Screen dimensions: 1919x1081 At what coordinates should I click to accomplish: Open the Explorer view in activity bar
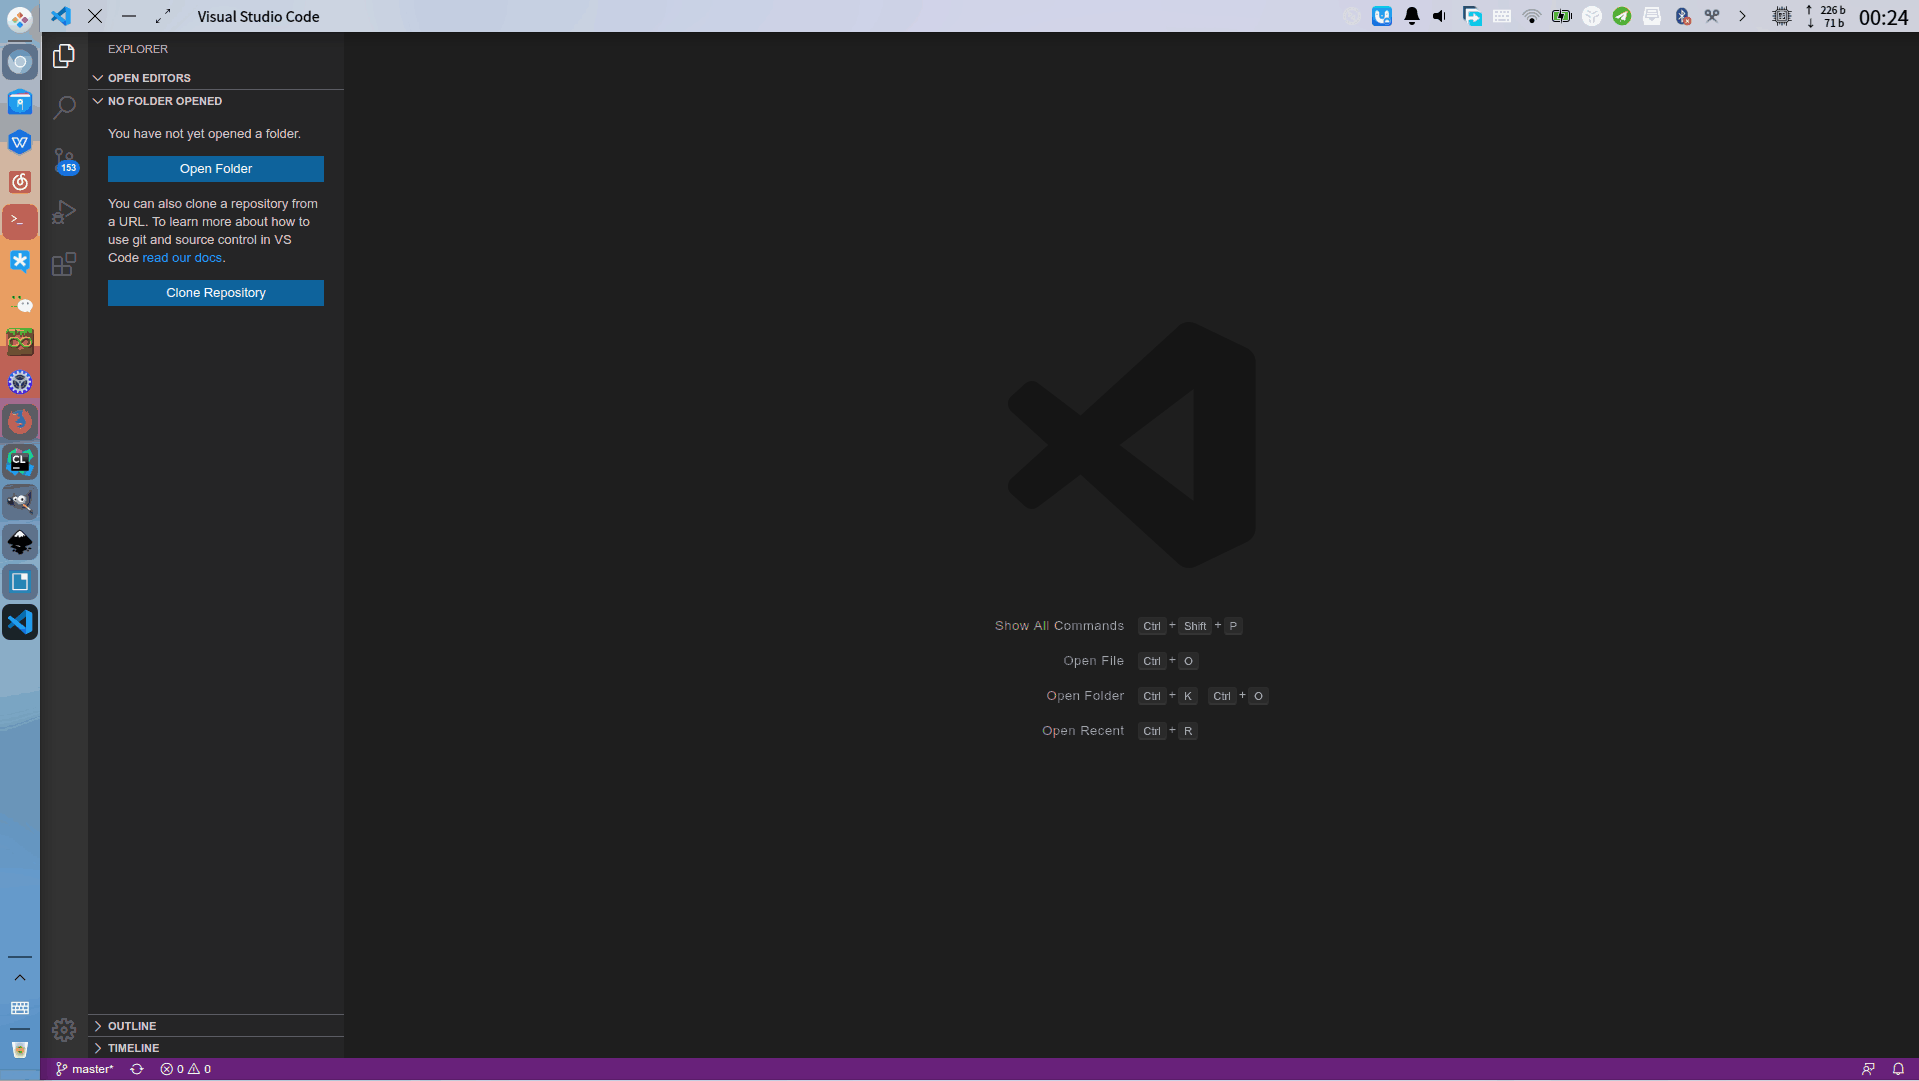[x=64, y=56]
